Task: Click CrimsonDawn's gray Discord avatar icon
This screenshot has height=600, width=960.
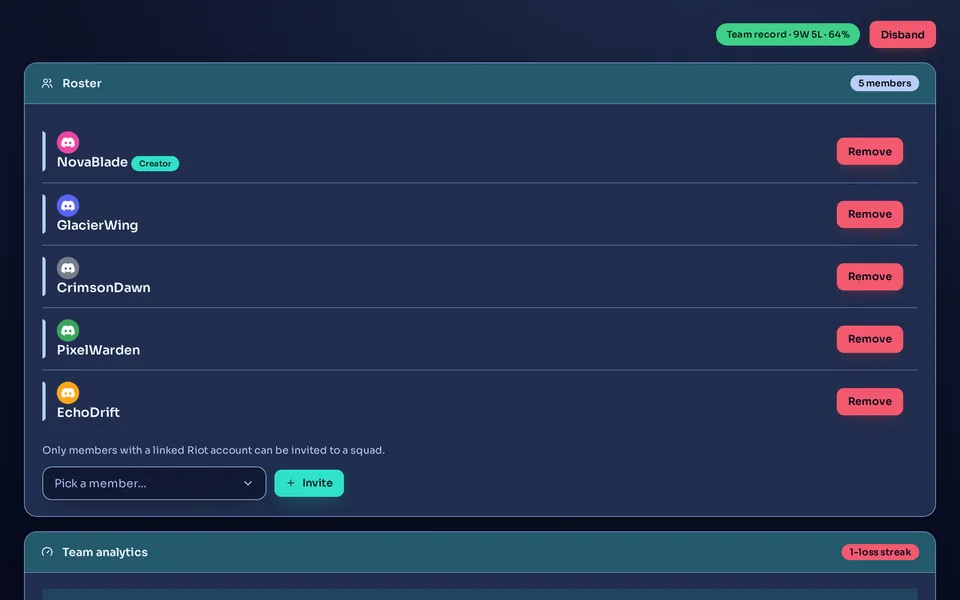Action: pyautogui.click(x=68, y=268)
